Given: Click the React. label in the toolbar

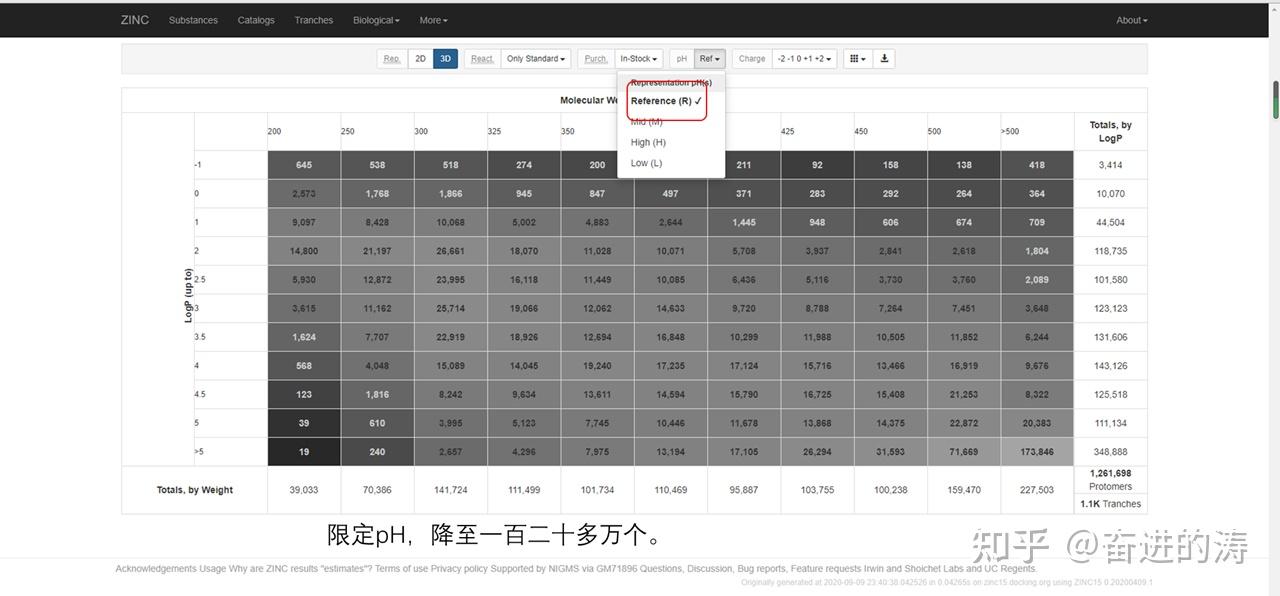Looking at the screenshot, I should pos(482,58).
